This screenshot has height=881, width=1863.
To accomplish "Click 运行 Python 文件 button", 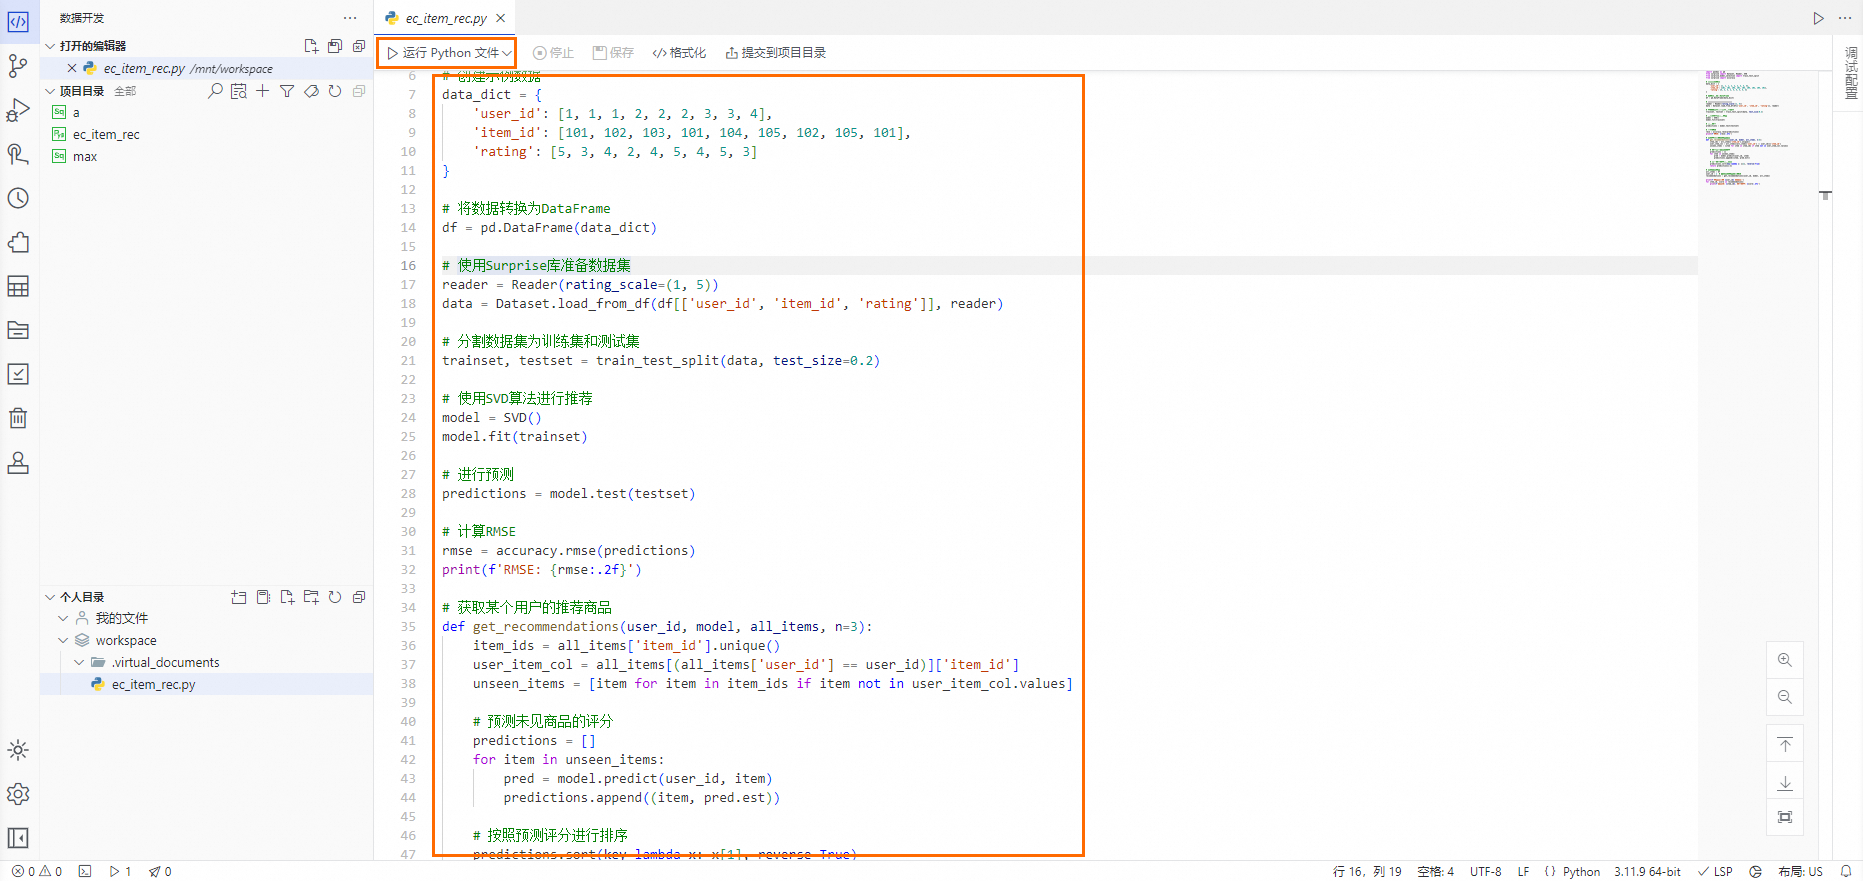I will click(x=442, y=53).
